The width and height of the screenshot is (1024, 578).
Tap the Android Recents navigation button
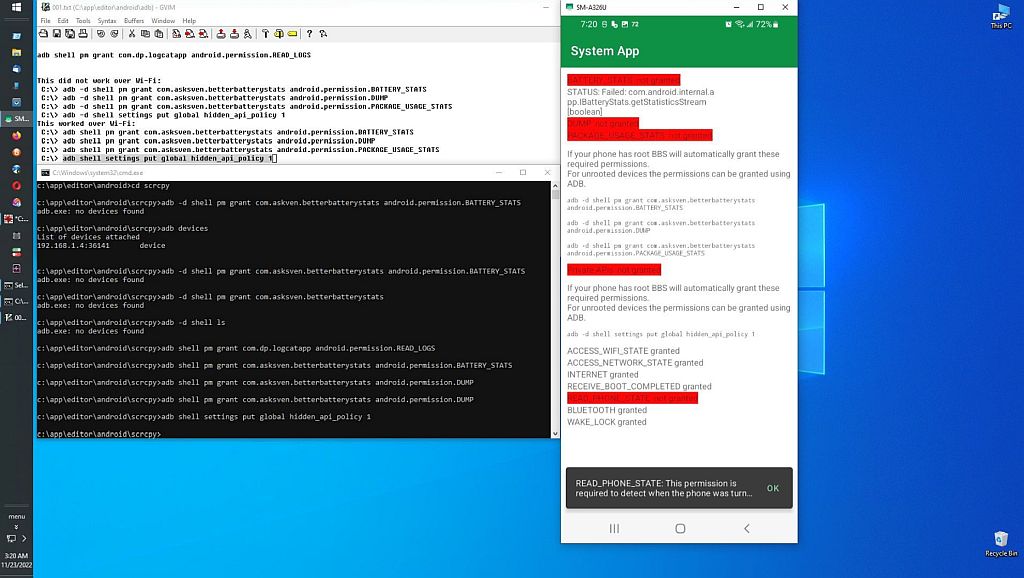tap(614, 528)
